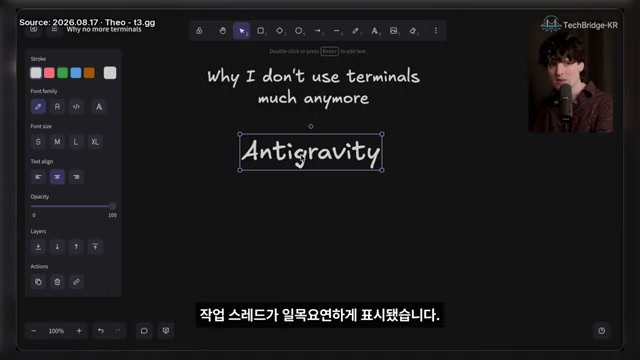Select the Pencil draw tool

(356, 31)
